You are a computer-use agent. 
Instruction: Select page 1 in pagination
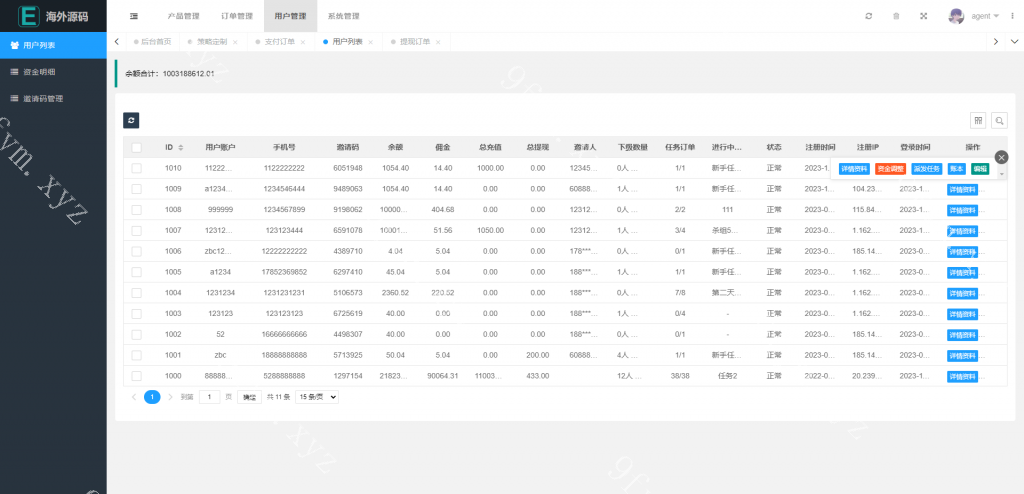152,397
